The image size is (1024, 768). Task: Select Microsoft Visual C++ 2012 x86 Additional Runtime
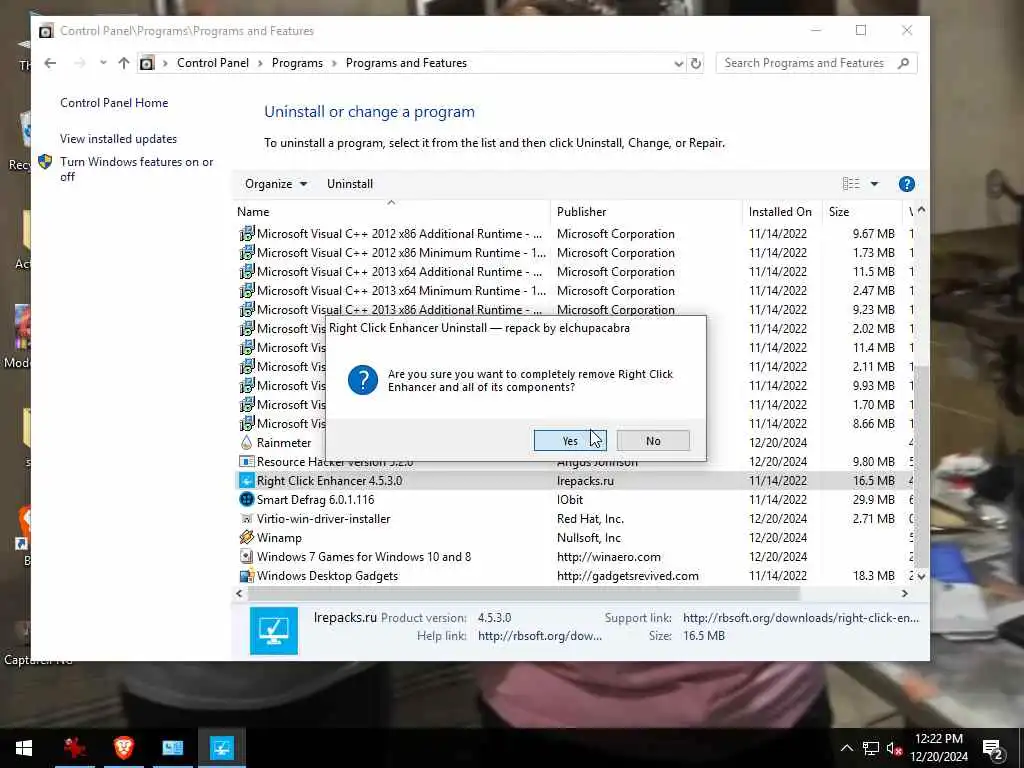click(575, 234)
